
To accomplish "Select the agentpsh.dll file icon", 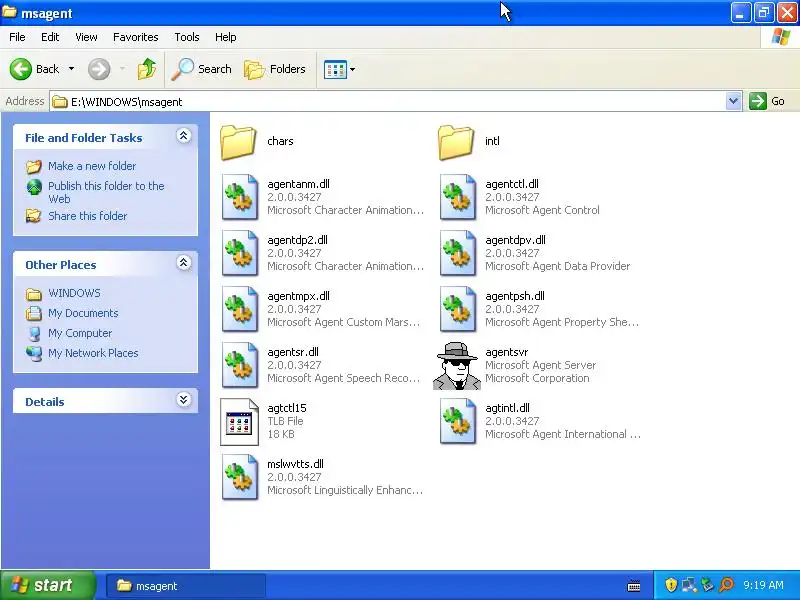I will (458, 309).
